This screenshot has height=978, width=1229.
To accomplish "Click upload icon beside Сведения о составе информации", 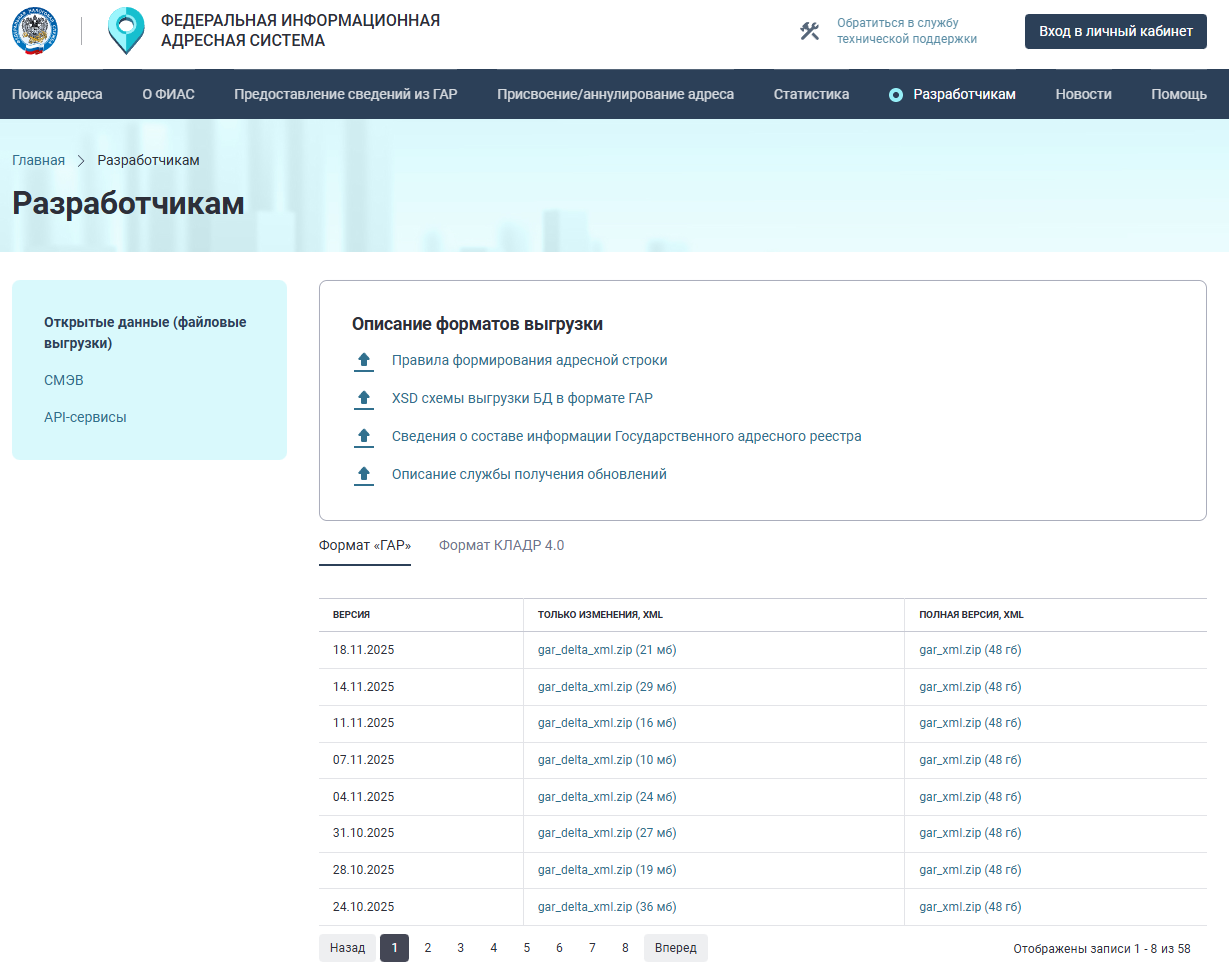I will point(364,437).
